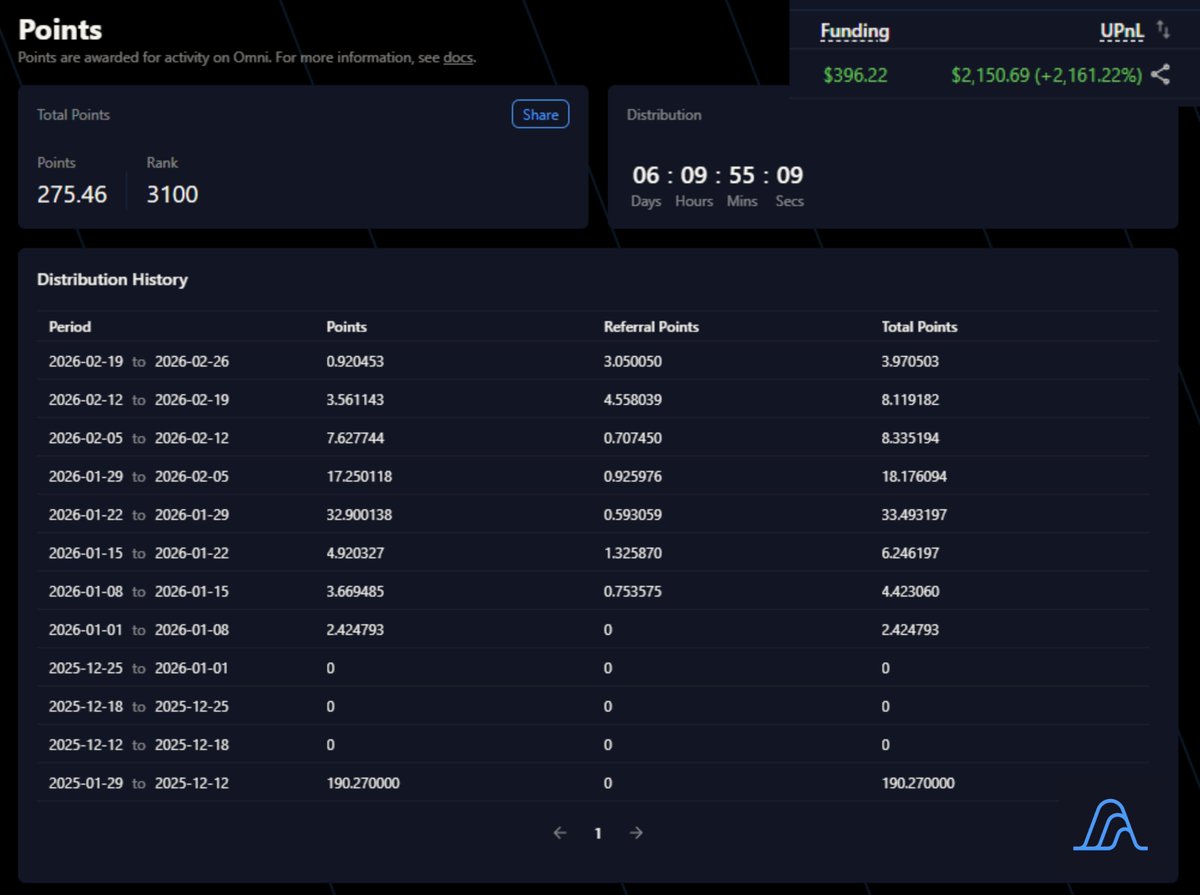
Task: Click referral points value 0.593059
Action: [633, 514]
